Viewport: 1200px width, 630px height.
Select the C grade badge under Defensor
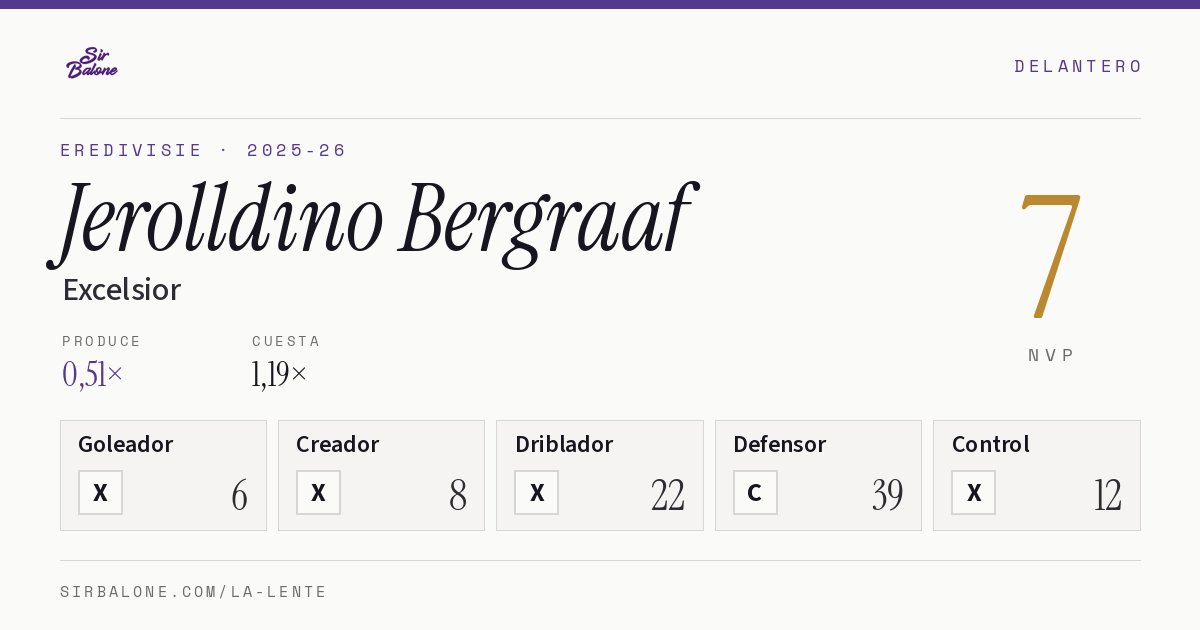click(755, 492)
